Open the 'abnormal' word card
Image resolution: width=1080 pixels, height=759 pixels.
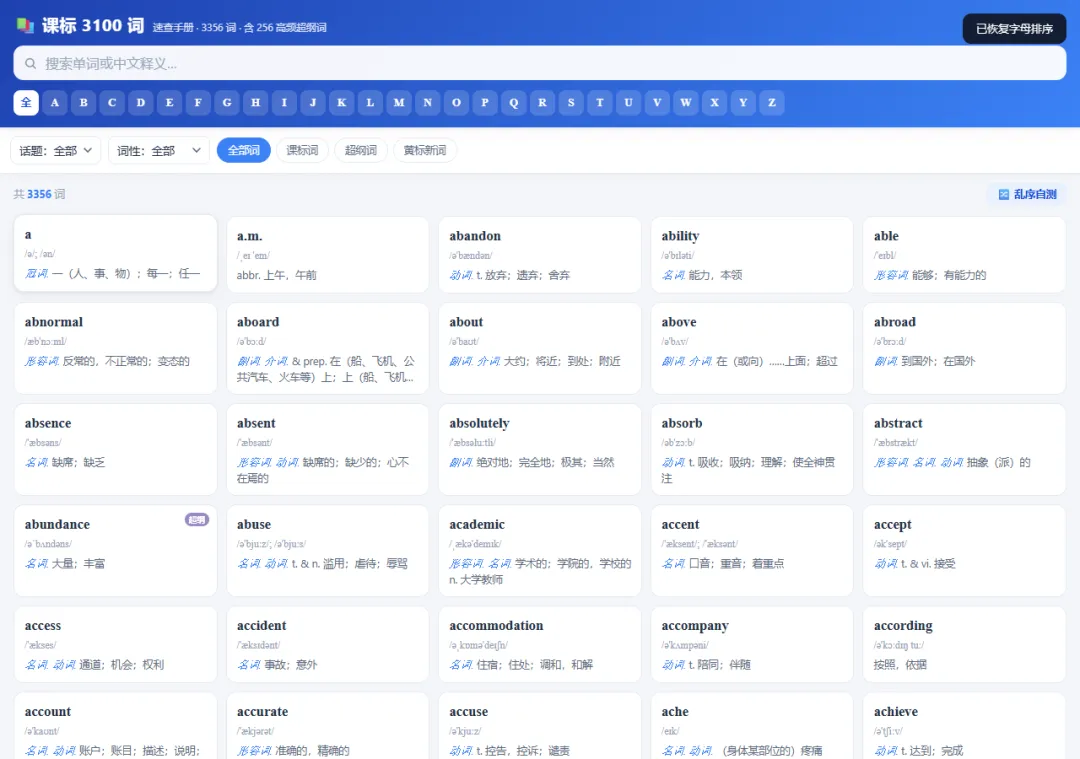[x=116, y=349]
